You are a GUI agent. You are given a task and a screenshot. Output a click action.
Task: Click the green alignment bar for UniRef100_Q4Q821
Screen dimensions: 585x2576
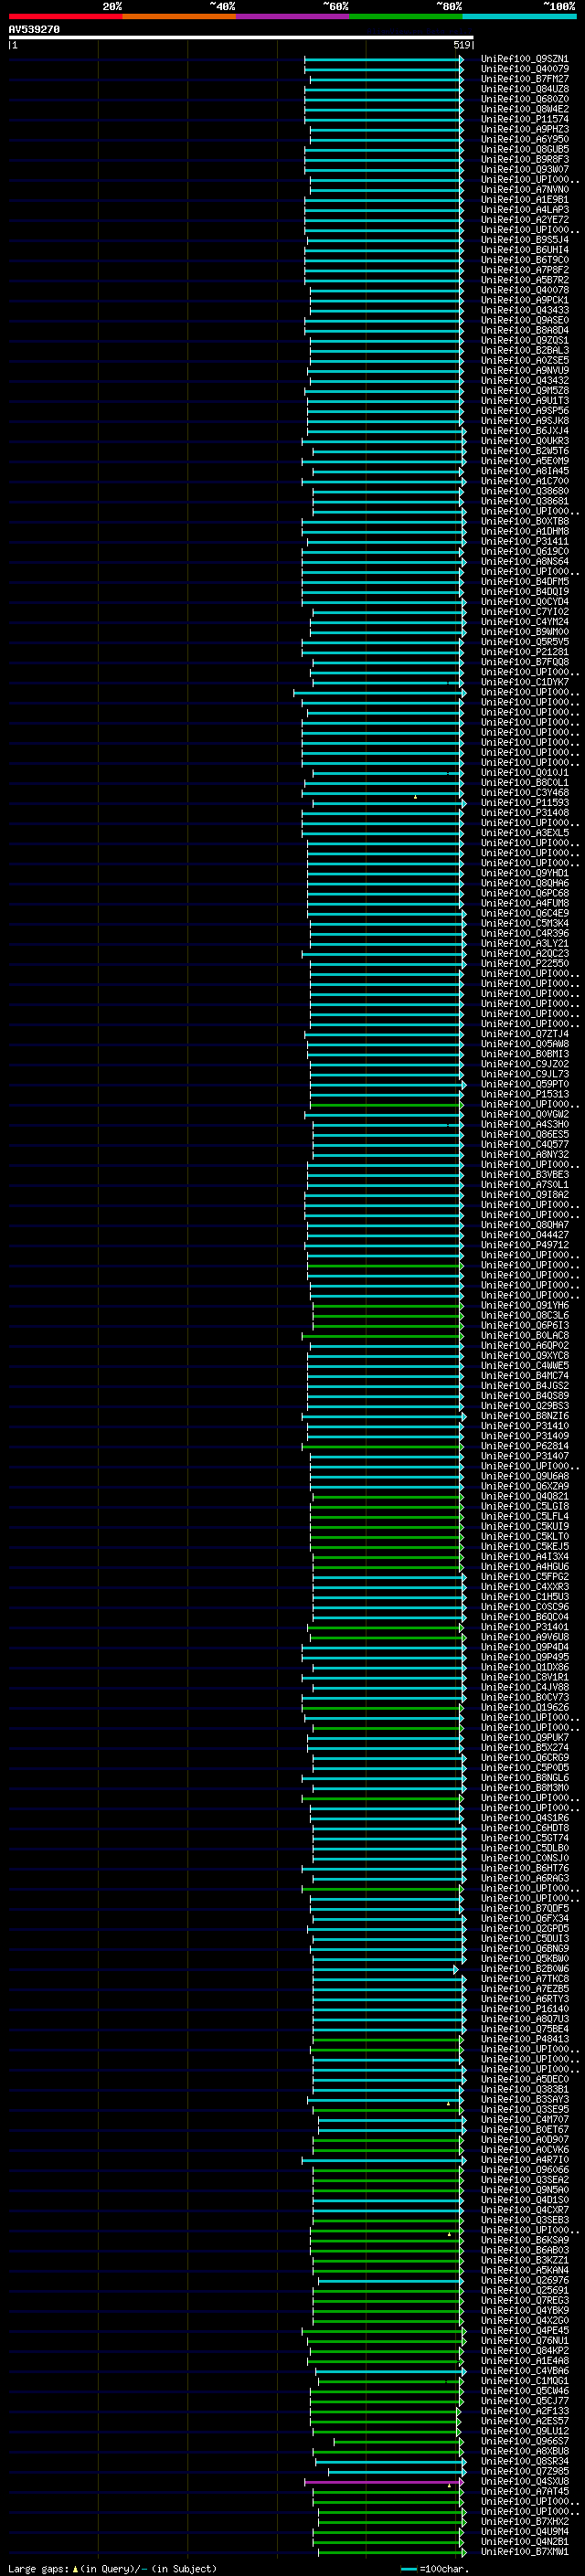[x=388, y=1497]
